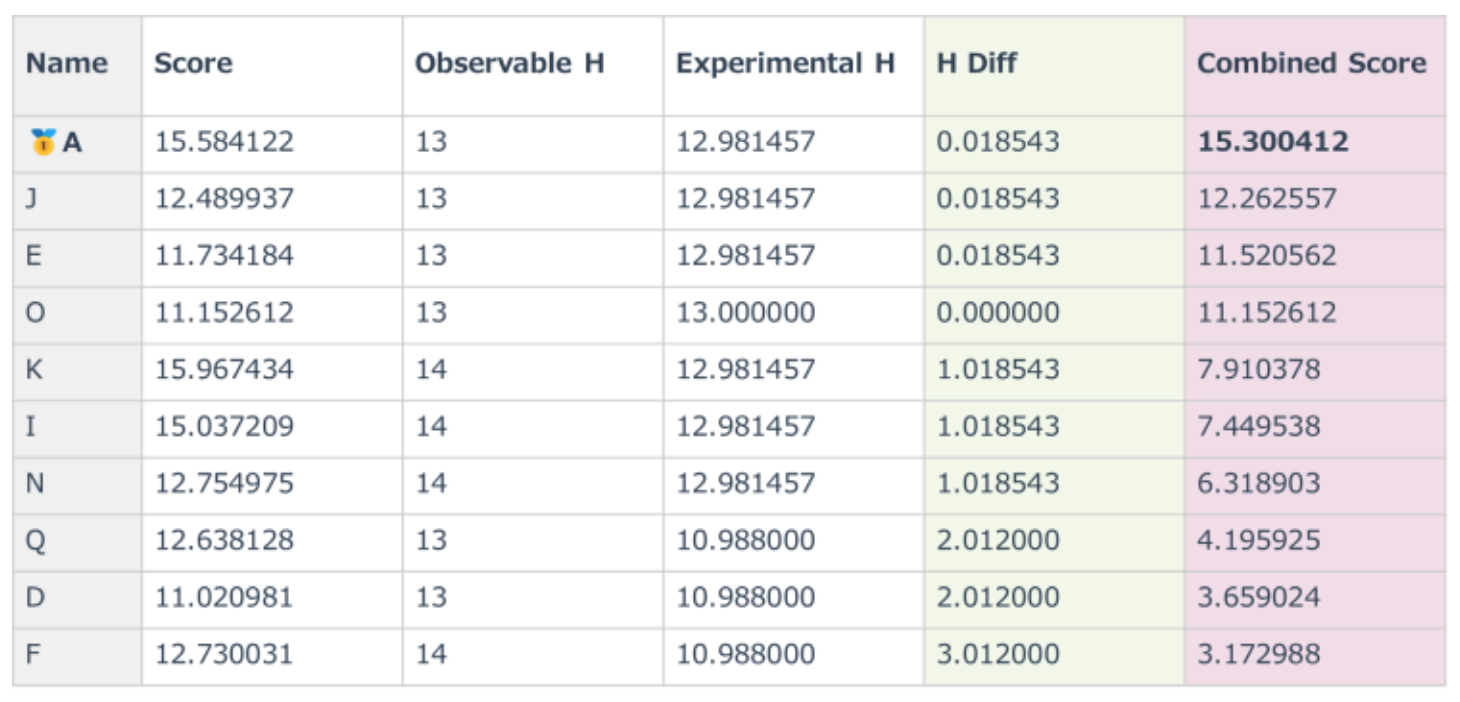Viewport: 1460px width, 702px height.
Task: Click the Observable H column header
Action: click(x=509, y=64)
